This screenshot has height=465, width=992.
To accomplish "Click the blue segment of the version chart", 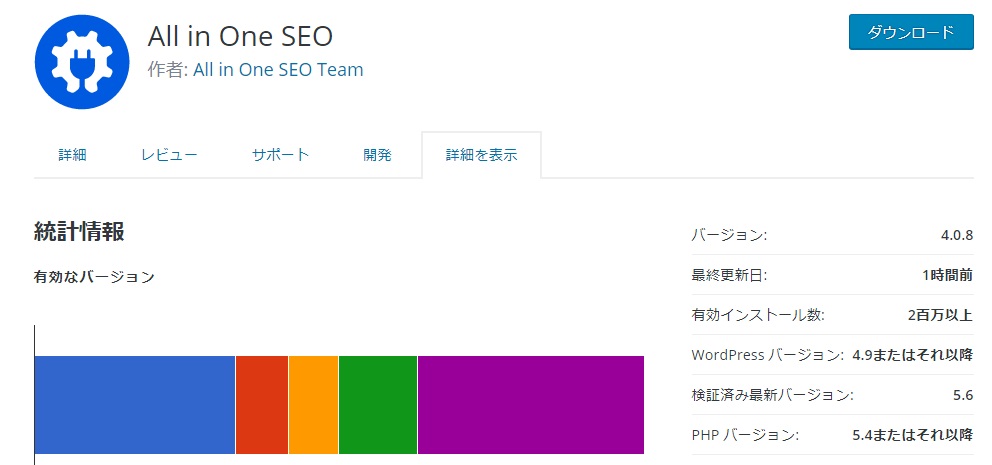I will [135, 405].
